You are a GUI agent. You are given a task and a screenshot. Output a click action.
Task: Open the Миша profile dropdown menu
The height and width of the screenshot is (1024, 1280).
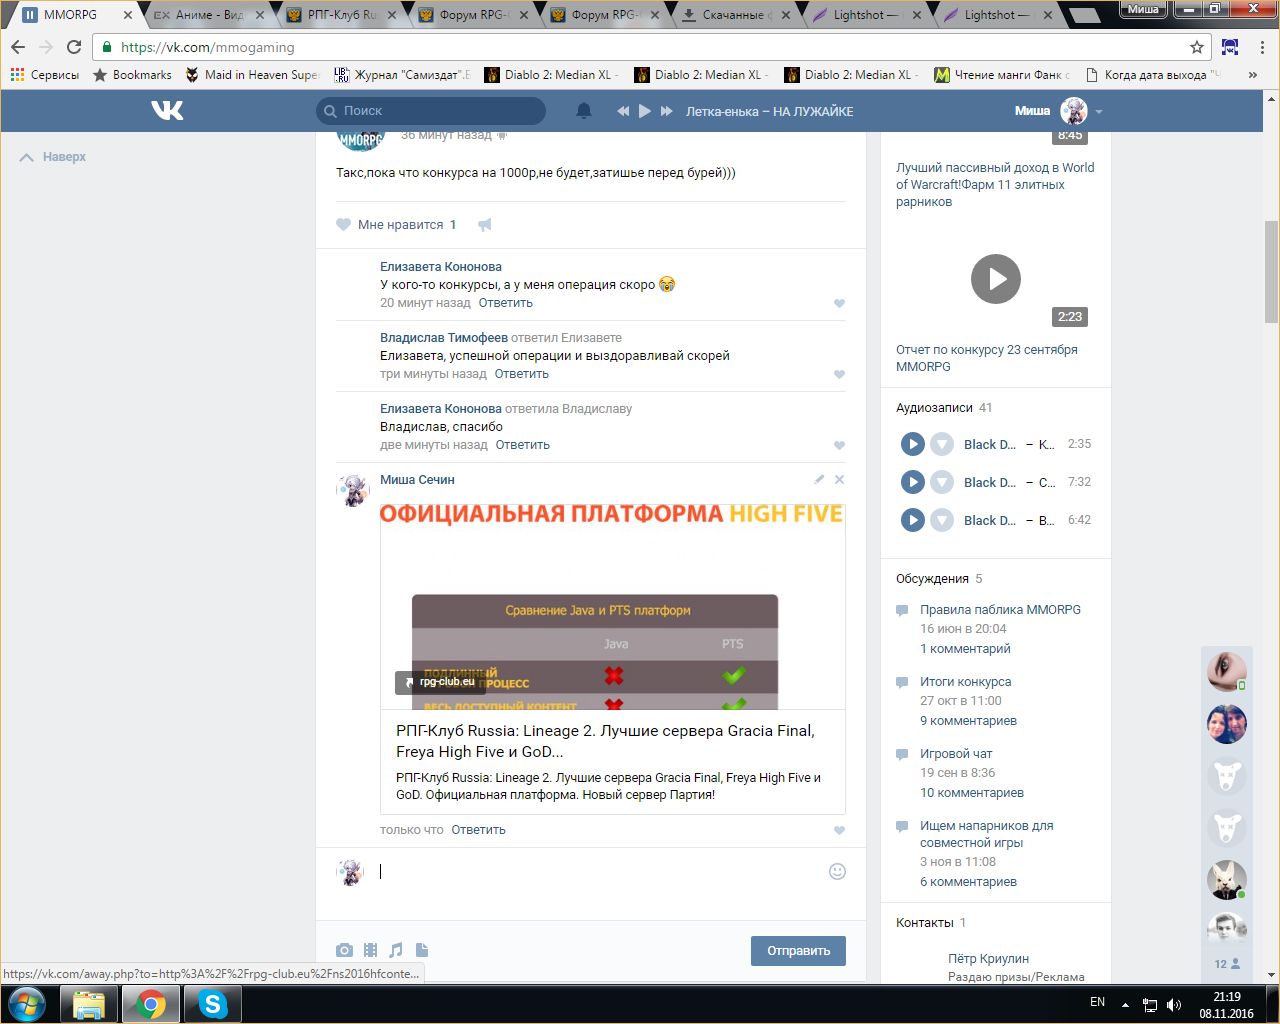(x=1099, y=111)
